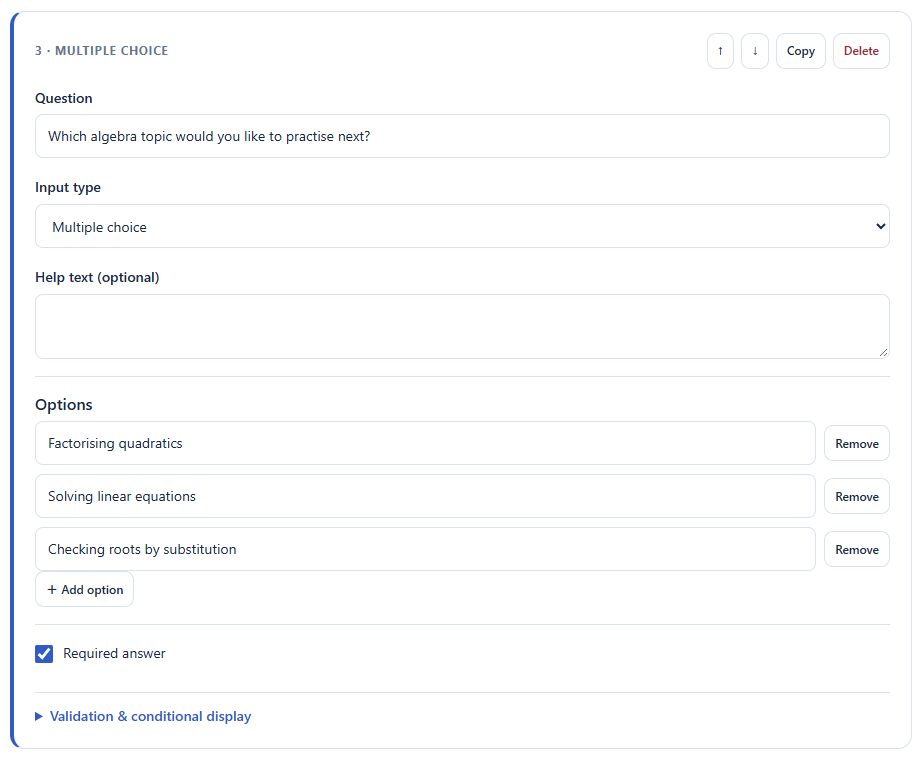Click into the Help text box

tap(462, 326)
